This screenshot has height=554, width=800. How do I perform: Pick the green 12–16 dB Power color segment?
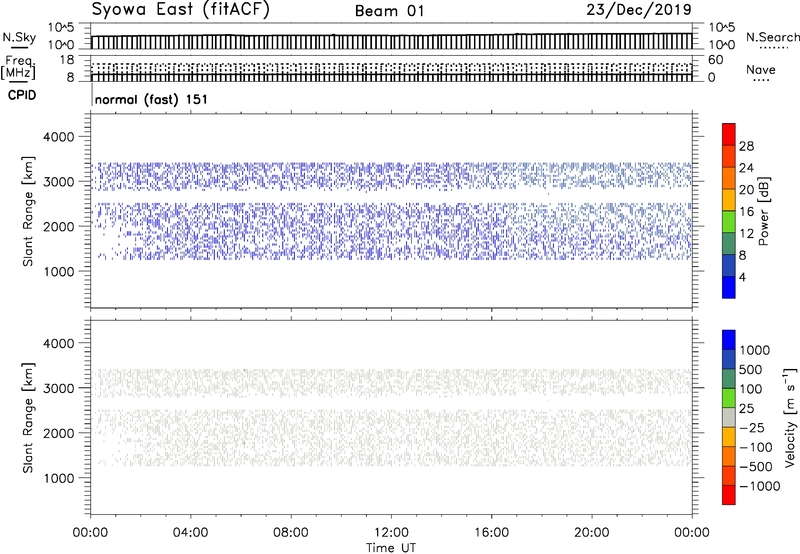(729, 222)
